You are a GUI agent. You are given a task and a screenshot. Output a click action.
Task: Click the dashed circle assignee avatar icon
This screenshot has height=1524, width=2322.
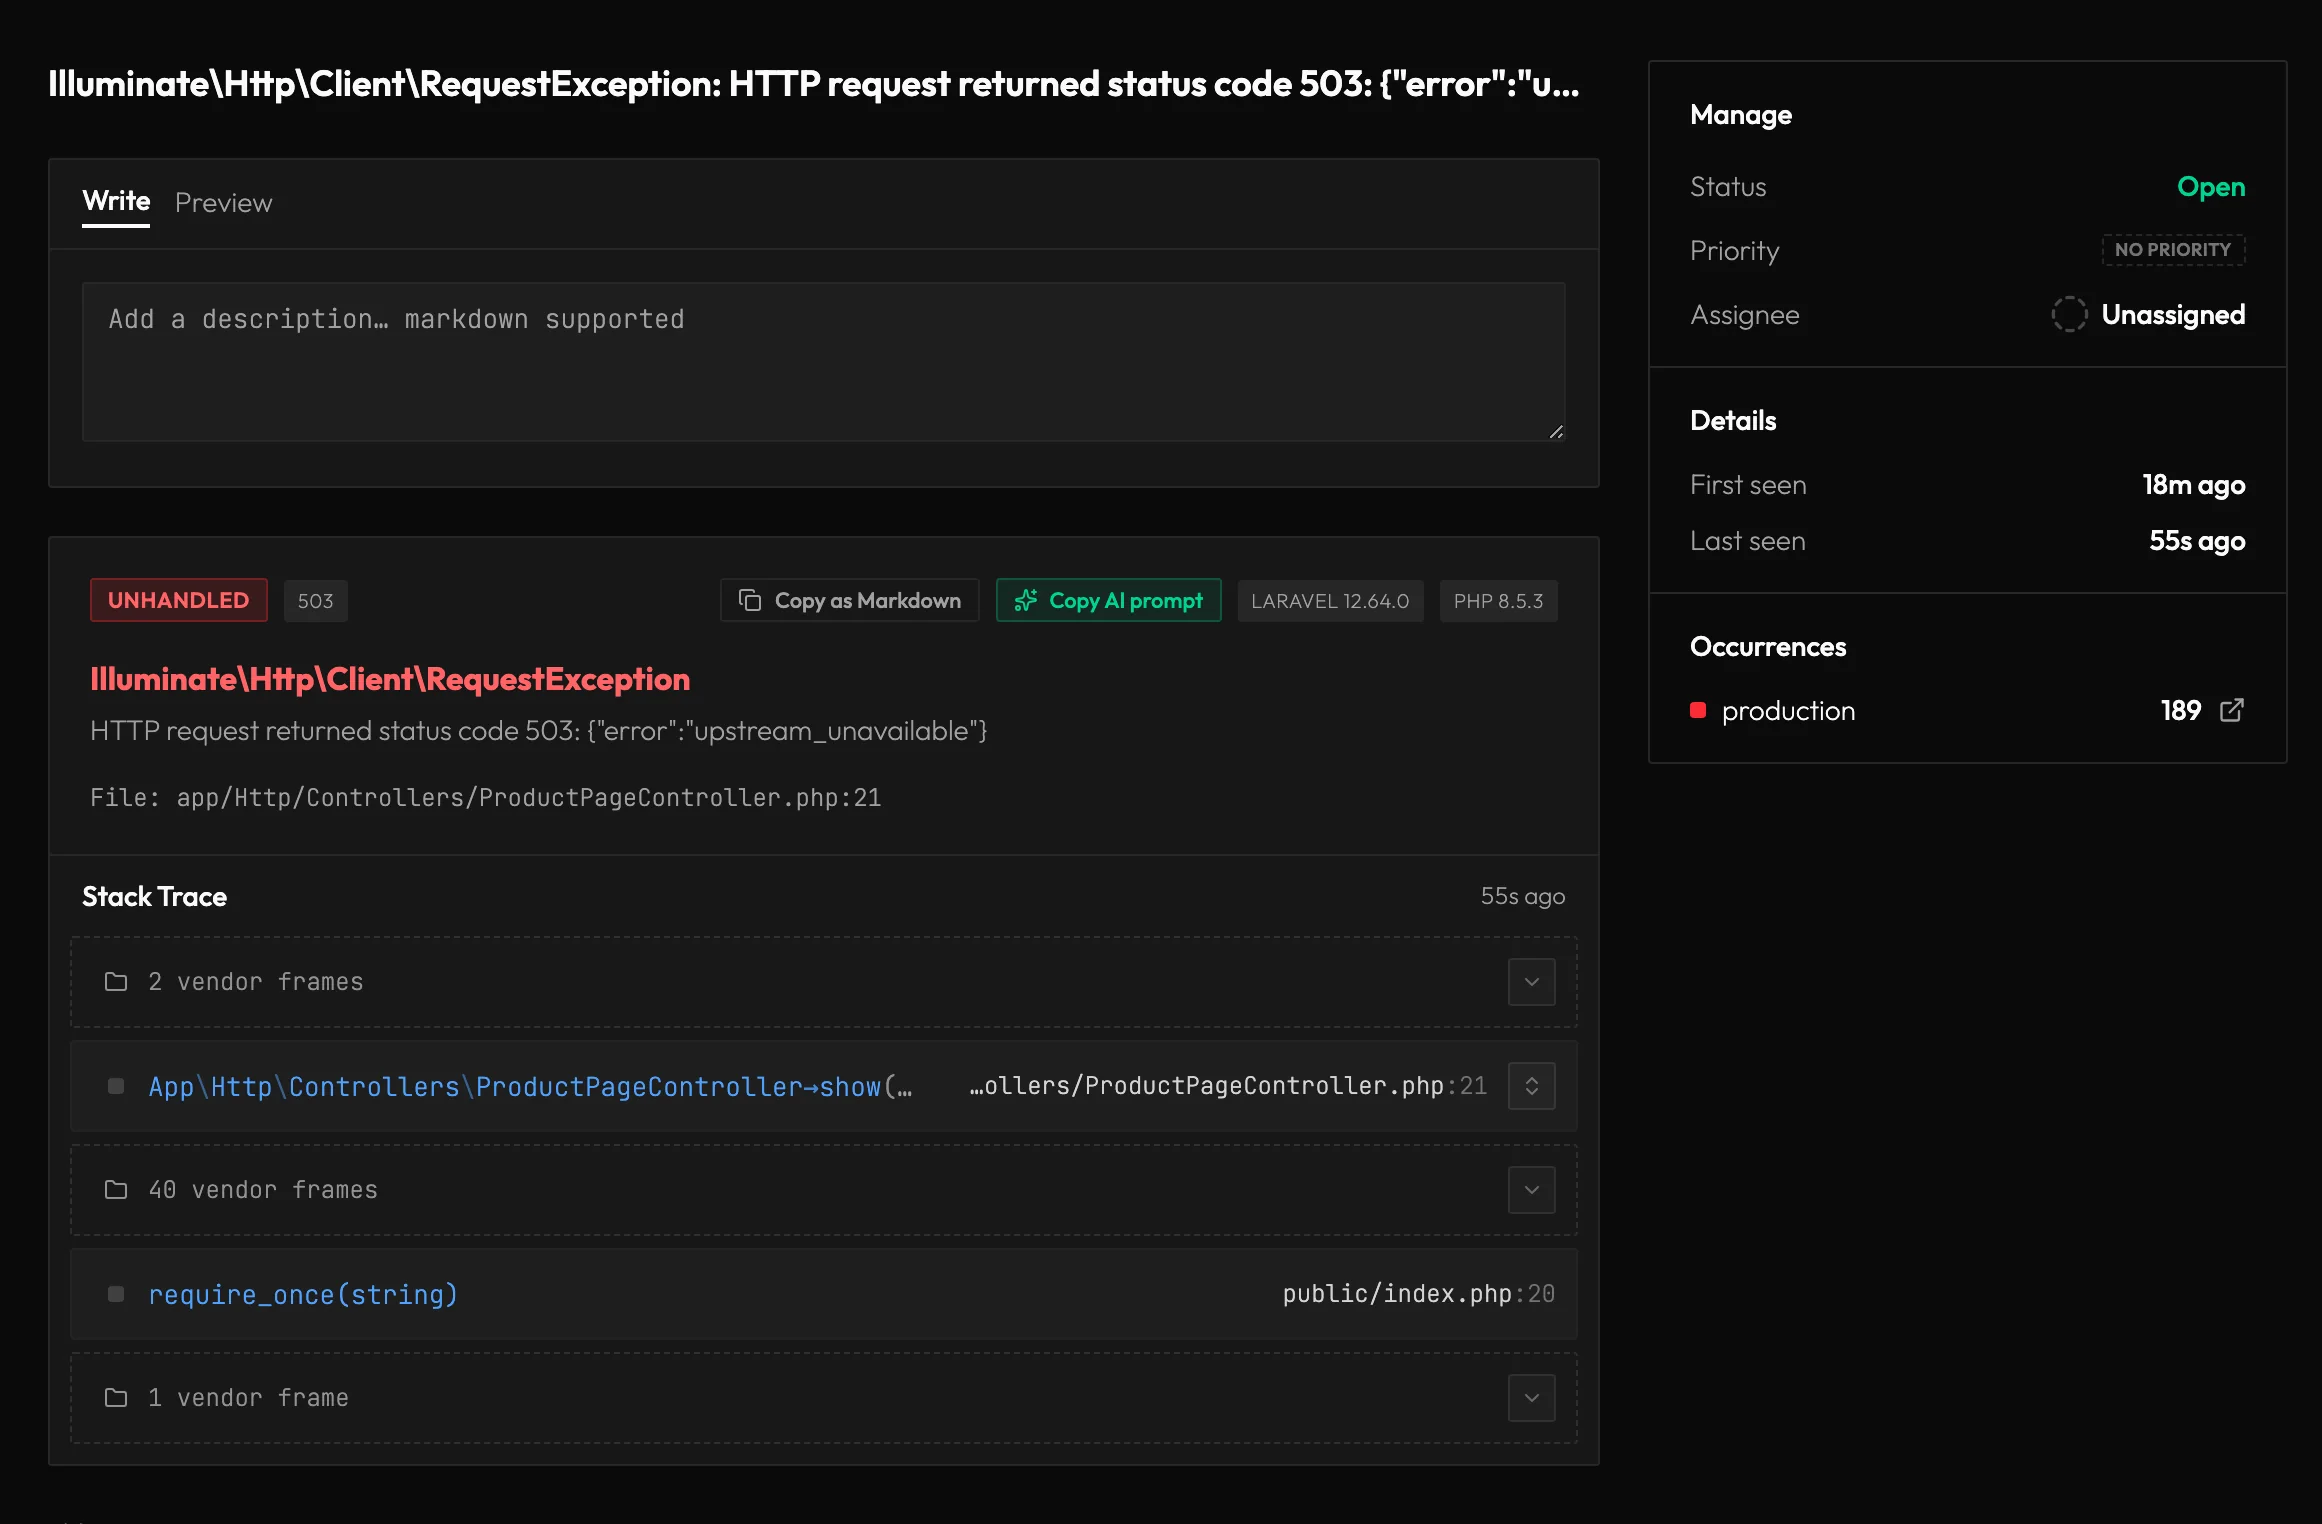(x=2069, y=314)
